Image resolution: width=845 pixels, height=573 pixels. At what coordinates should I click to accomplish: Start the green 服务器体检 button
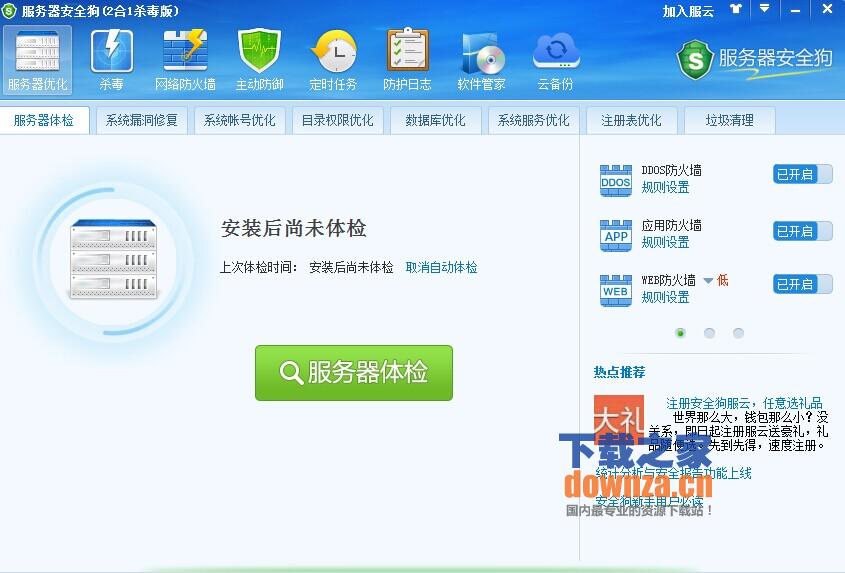354,373
